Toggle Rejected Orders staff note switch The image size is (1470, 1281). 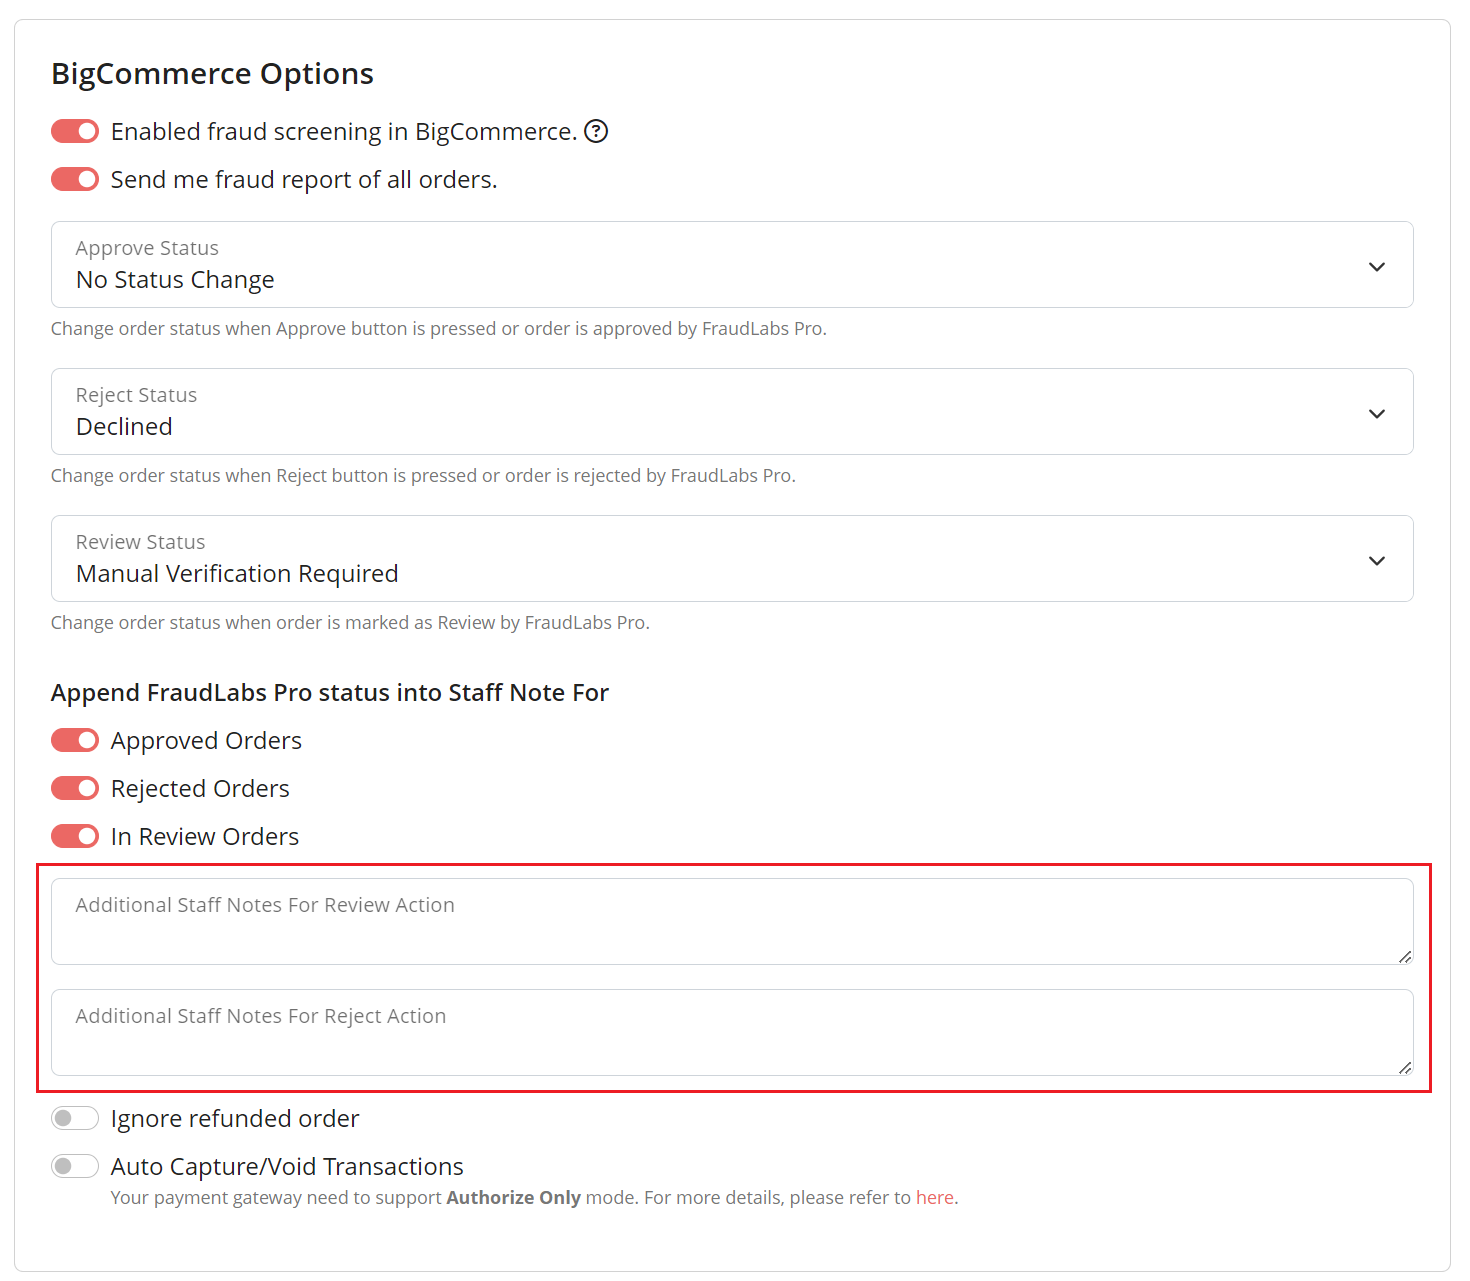[x=75, y=788]
